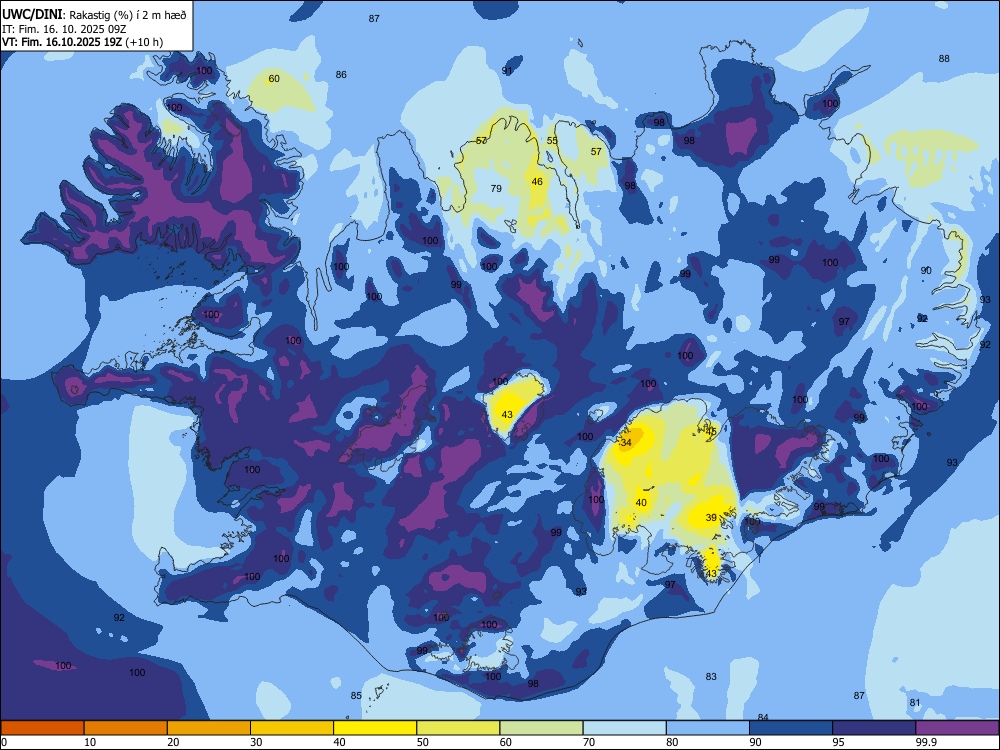The image size is (1000, 750).
Task: Click the gold 30–40 legend swatch
Action: 292,728
